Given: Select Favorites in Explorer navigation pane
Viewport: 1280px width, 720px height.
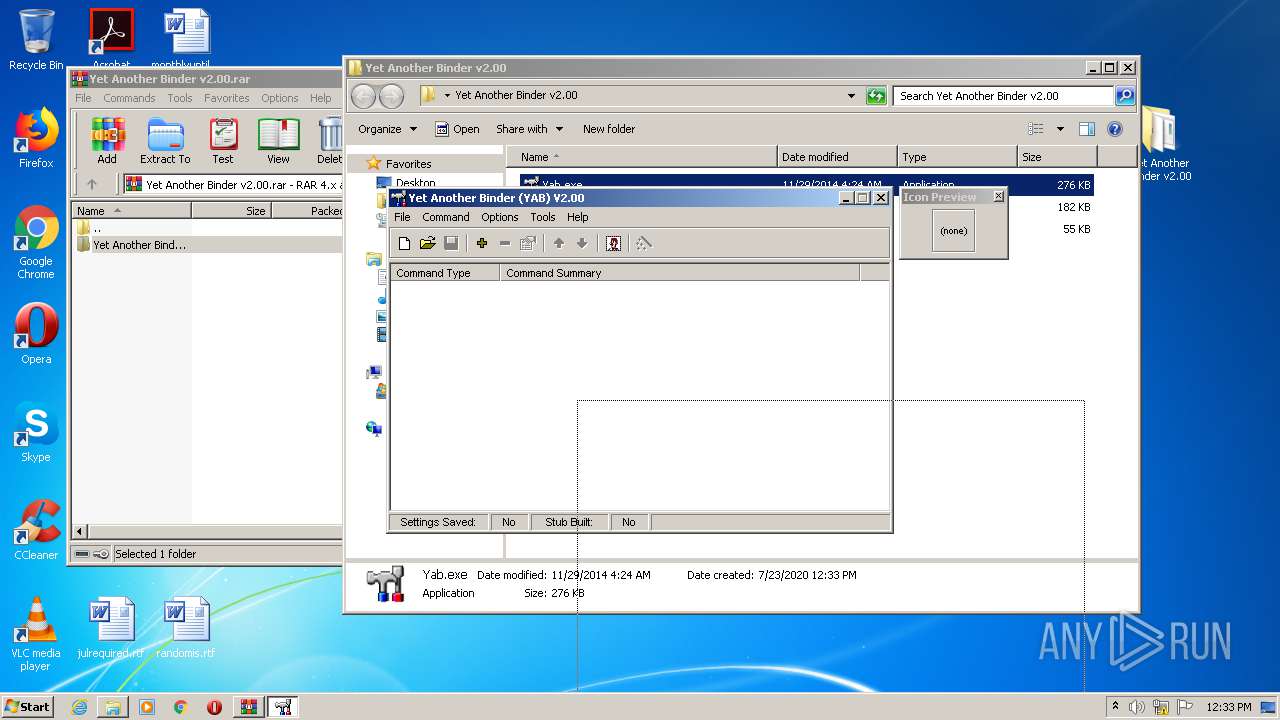Looking at the screenshot, I should [408, 163].
